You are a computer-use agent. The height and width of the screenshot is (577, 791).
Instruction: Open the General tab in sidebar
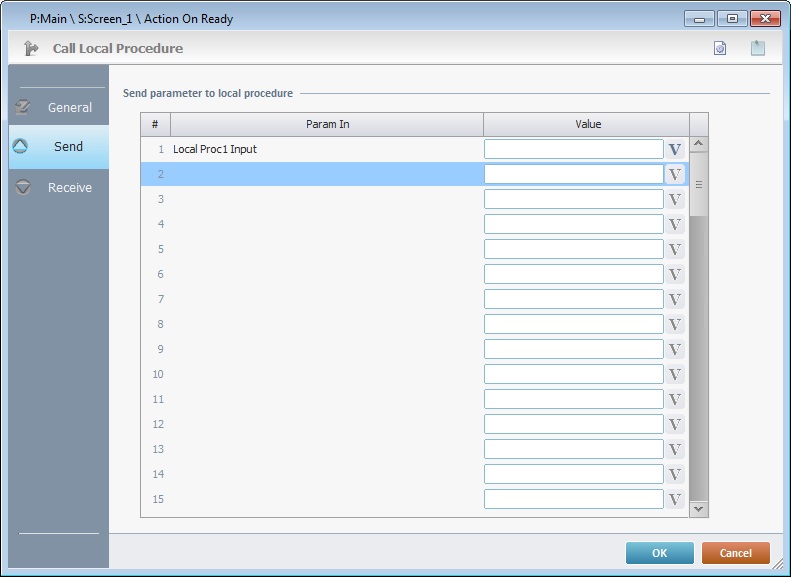58,107
